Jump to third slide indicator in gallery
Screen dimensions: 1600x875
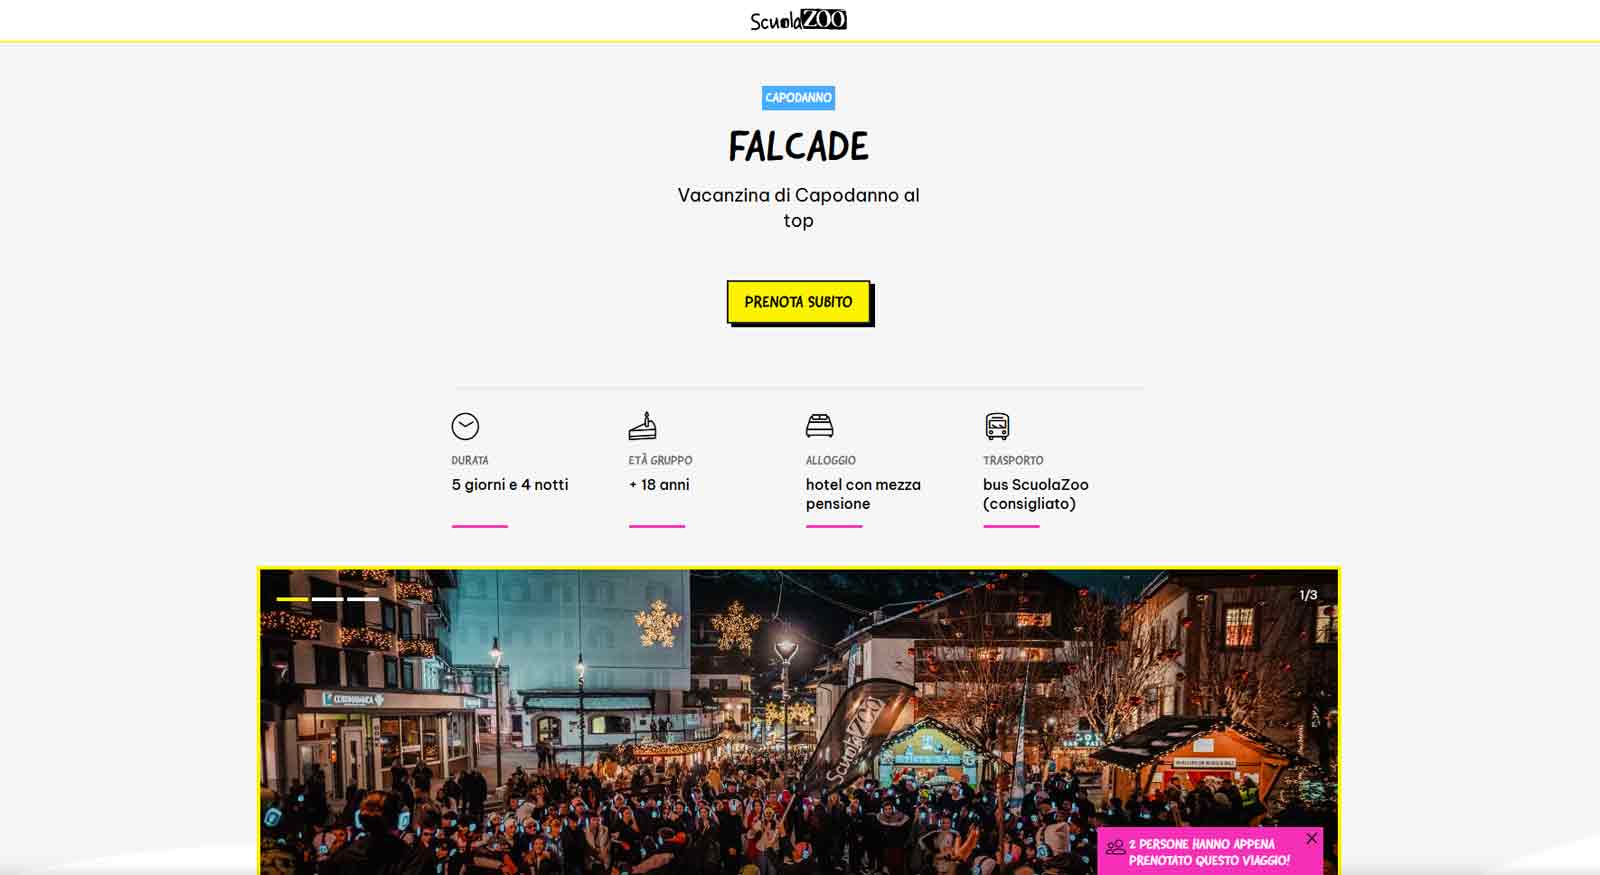(x=362, y=599)
